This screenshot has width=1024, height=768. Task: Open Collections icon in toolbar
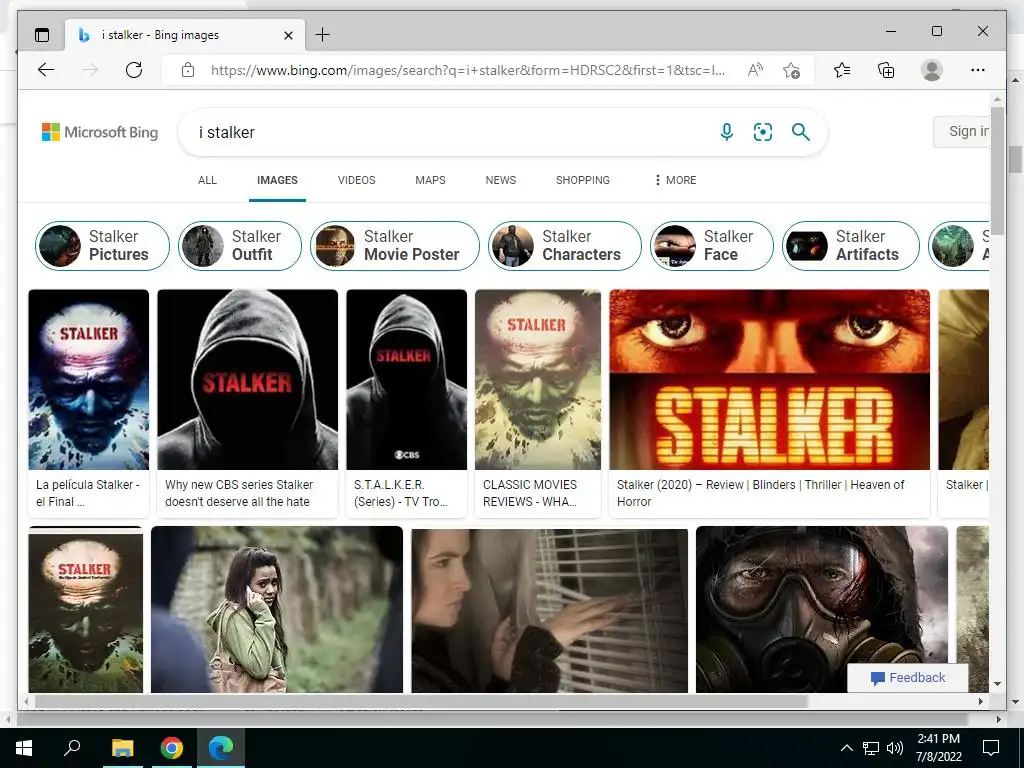tap(886, 70)
